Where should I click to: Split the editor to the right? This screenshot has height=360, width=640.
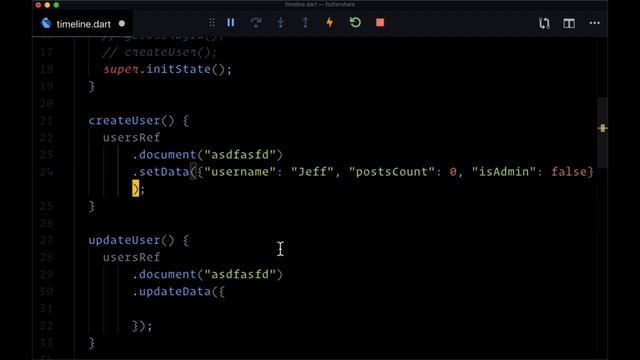569,23
